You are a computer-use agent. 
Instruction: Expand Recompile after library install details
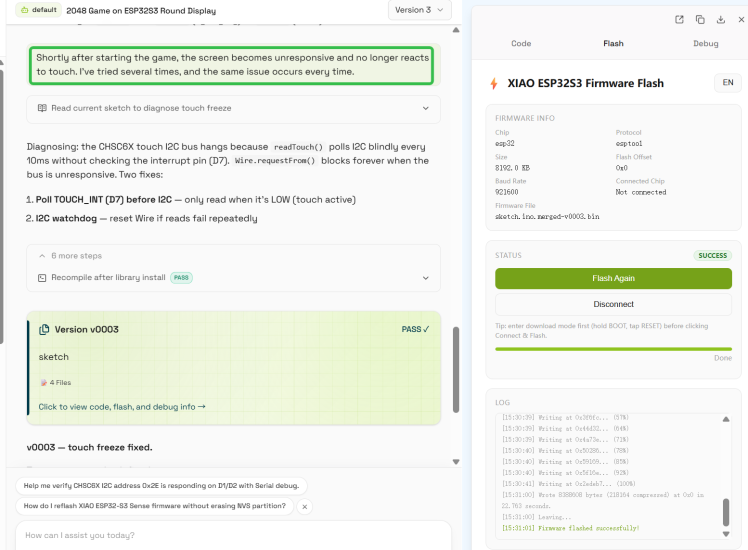tap(426, 278)
